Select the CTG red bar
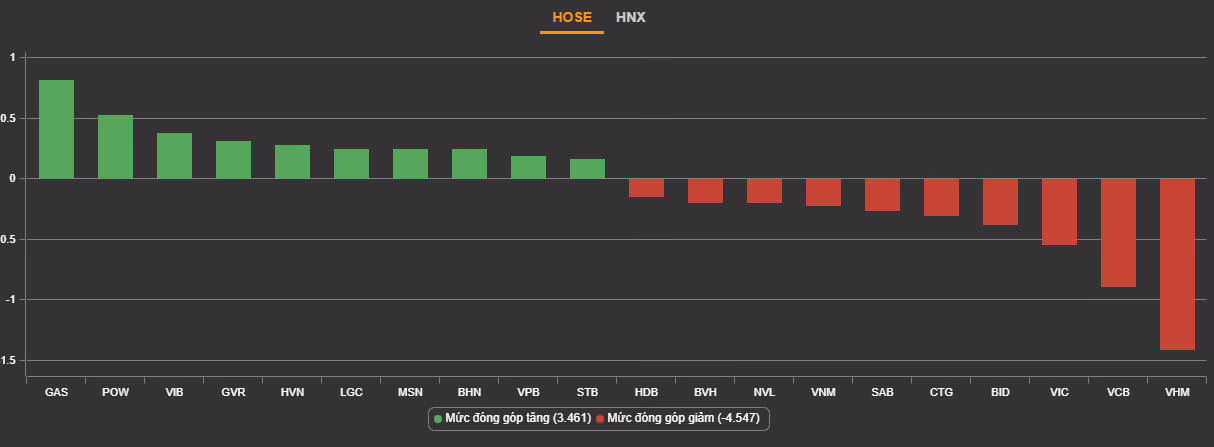 click(941, 197)
